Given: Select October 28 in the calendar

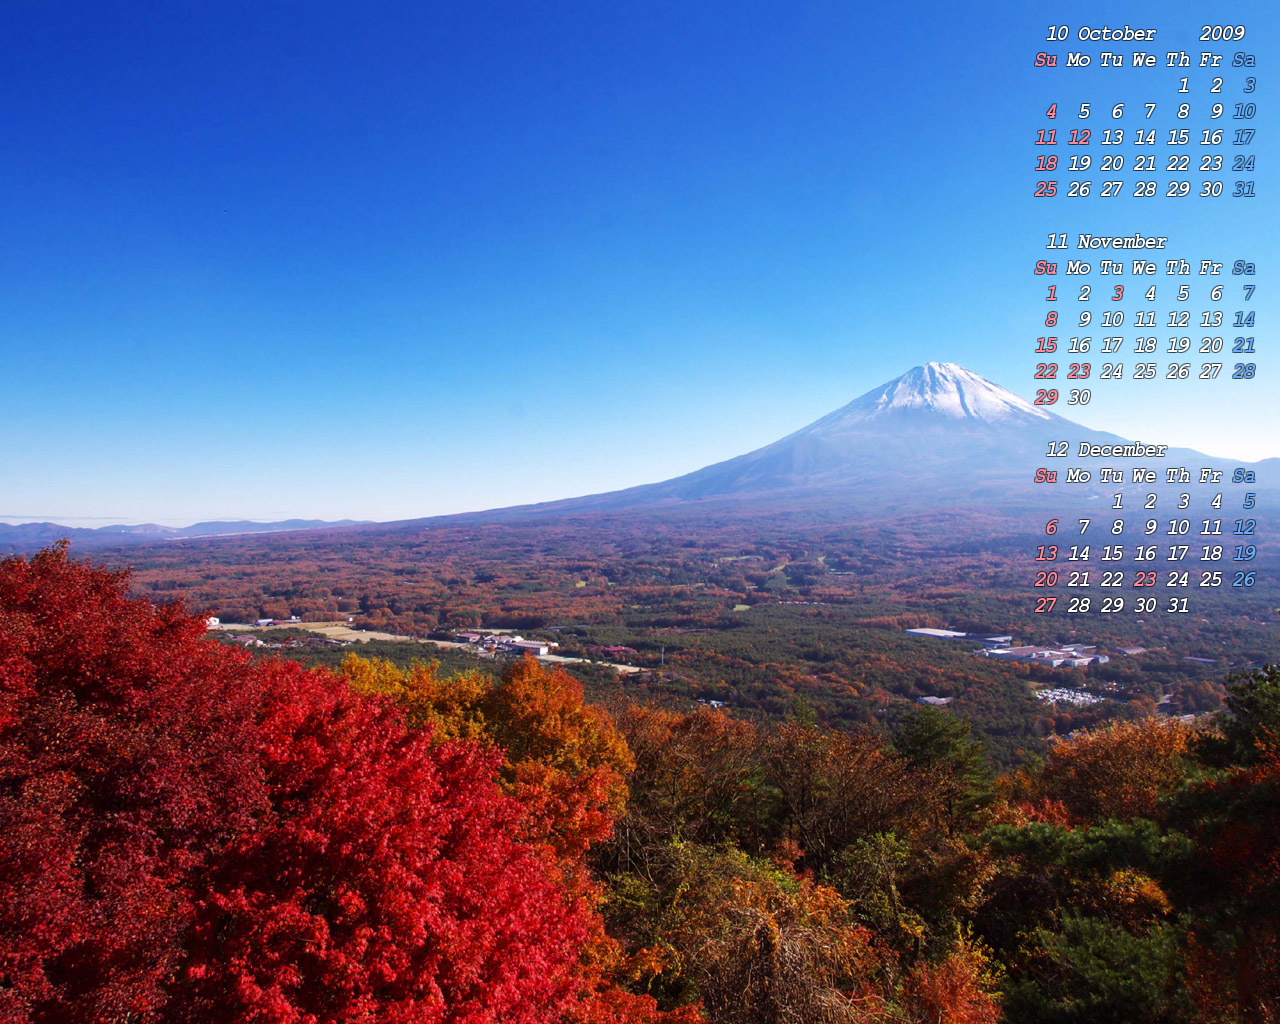Looking at the screenshot, I should [1145, 190].
